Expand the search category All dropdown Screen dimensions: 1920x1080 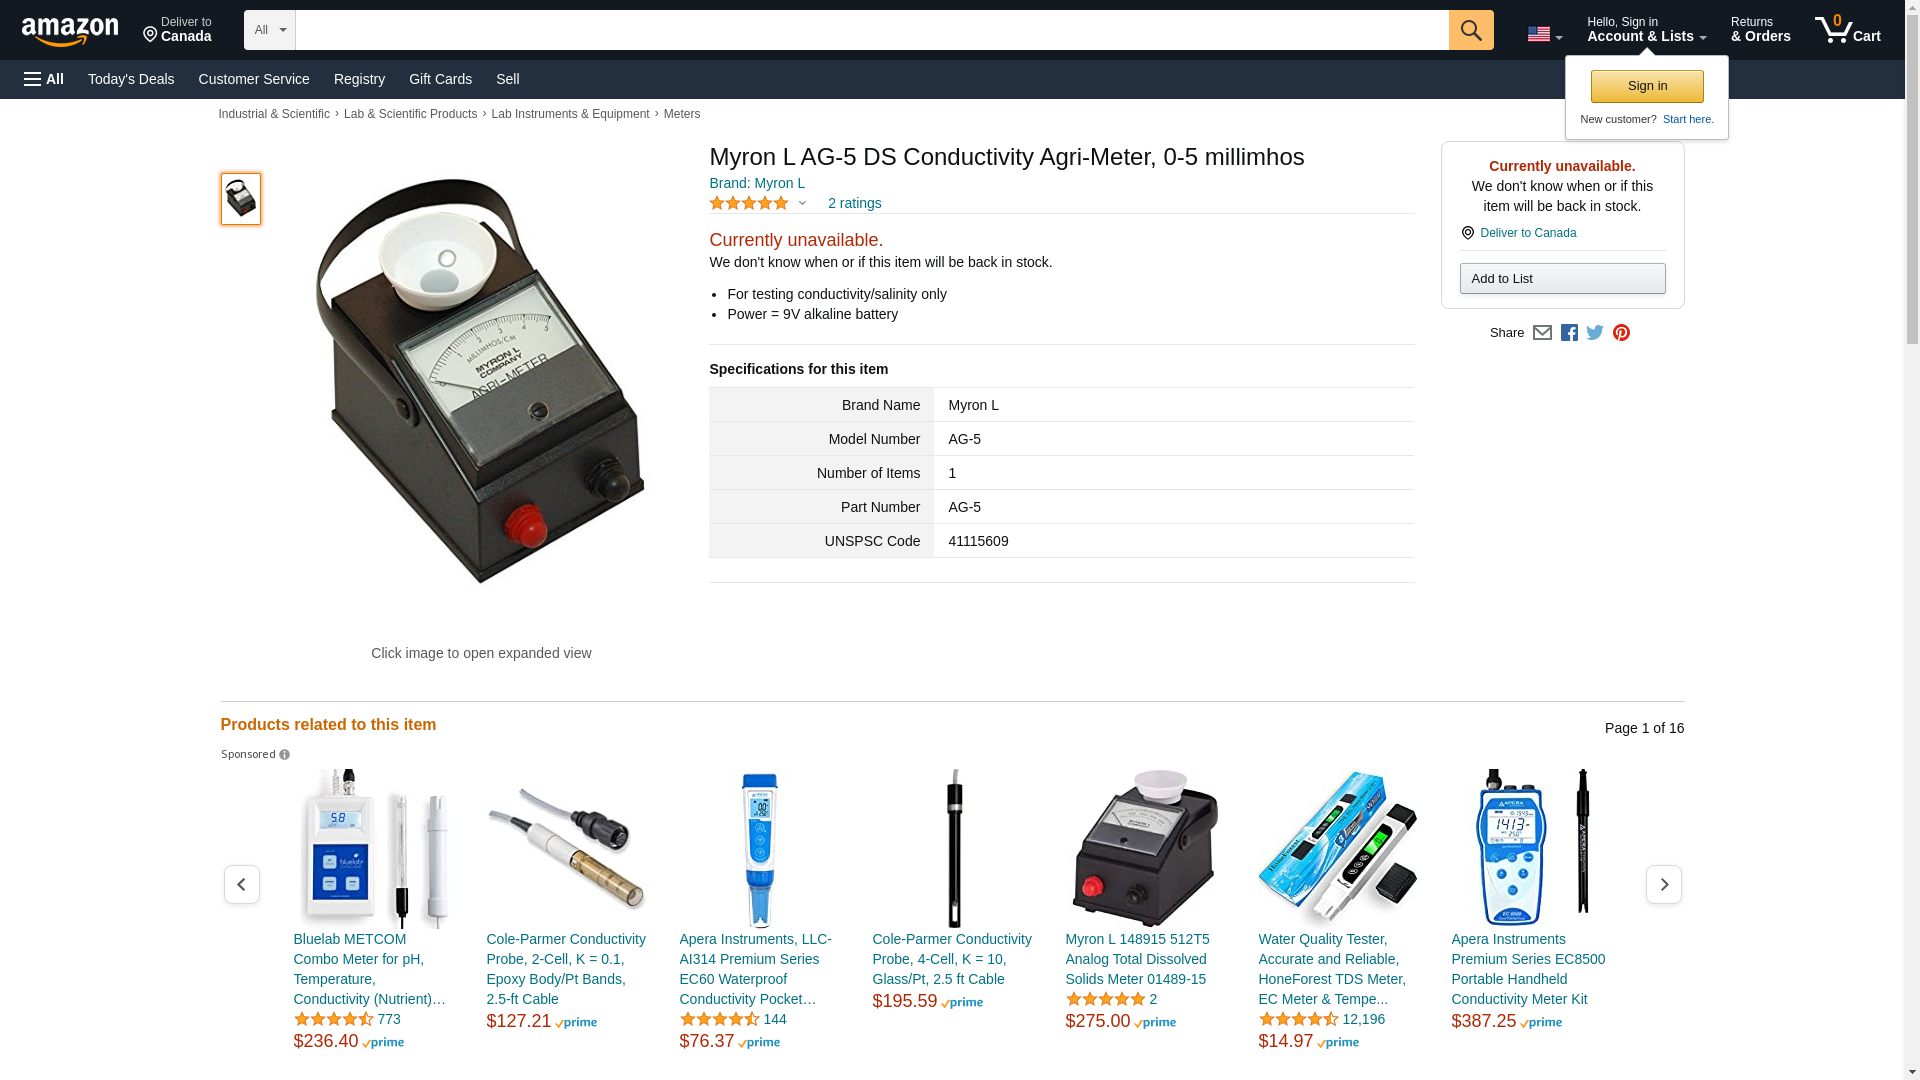pyautogui.click(x=270, y=30)
